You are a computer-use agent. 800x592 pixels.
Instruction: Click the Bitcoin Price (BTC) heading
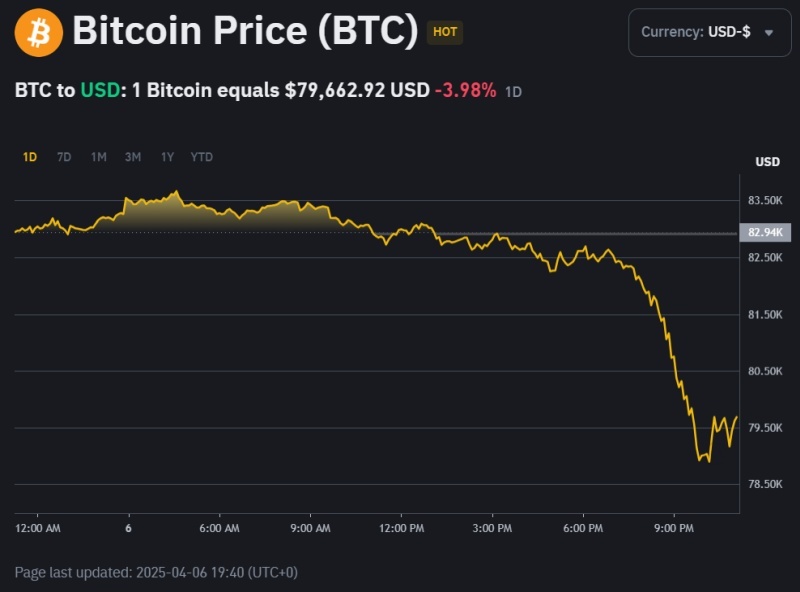click(246, 31)
